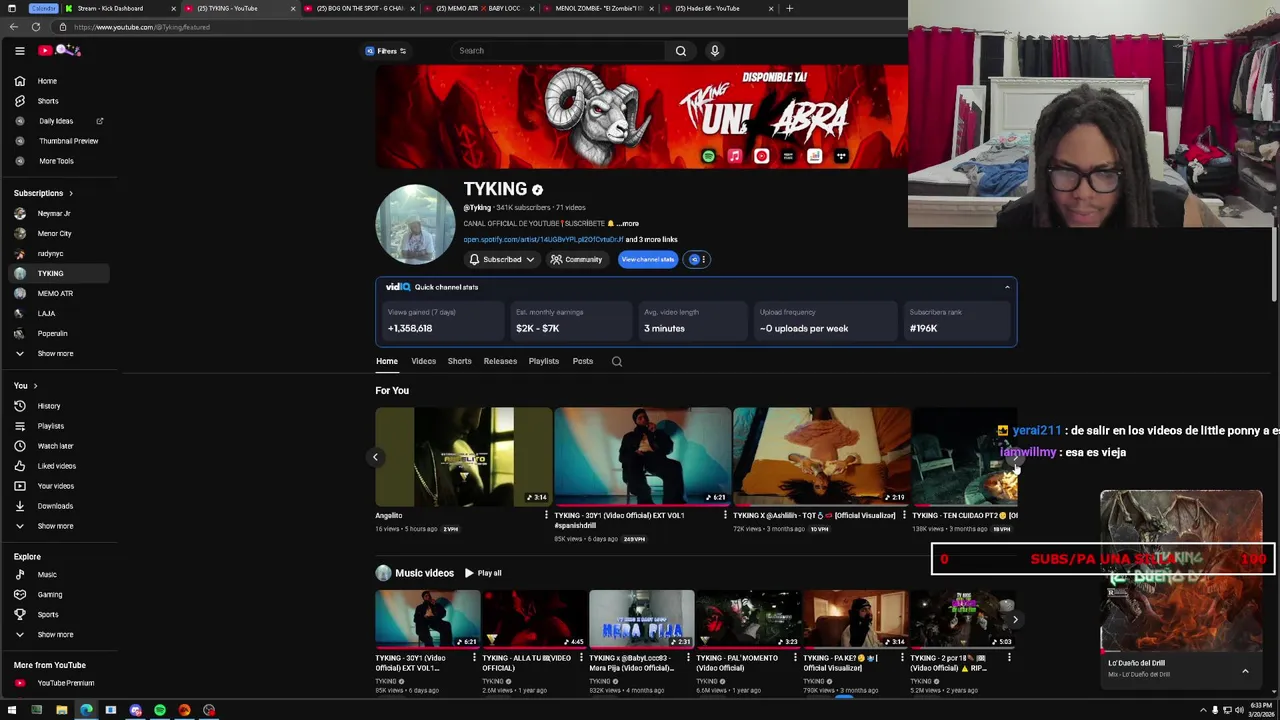Click View channel stats button
This screenshot has width=1280, height=720.
click(x=647, y=260)
